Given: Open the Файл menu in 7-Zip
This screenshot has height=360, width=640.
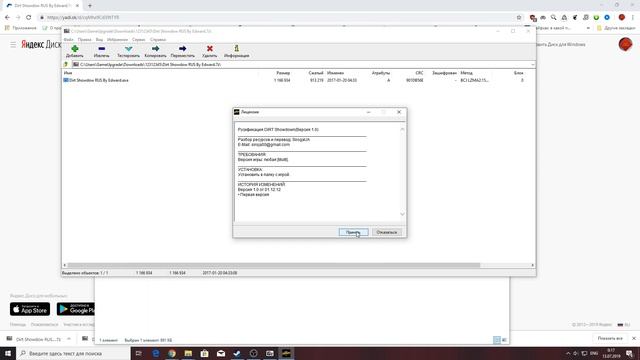Looking at the screenshot, I should click(69, 40).
